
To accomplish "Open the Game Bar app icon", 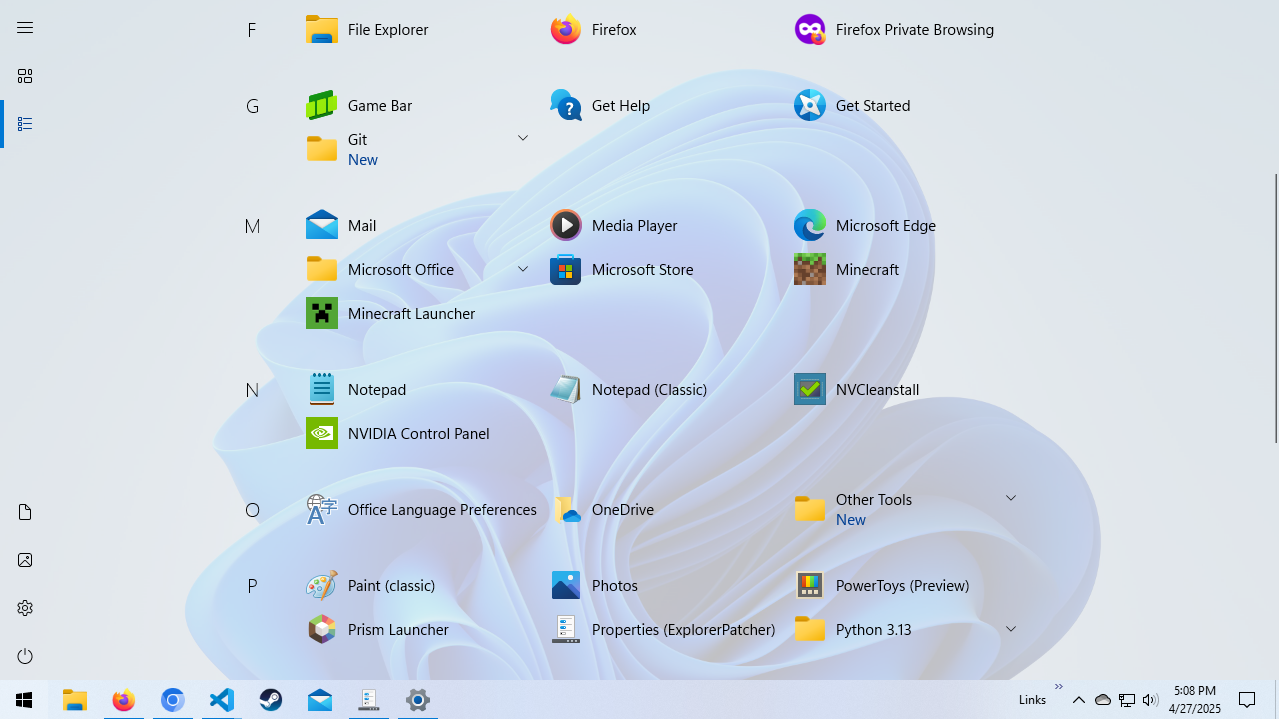I will tap(322, 105).
